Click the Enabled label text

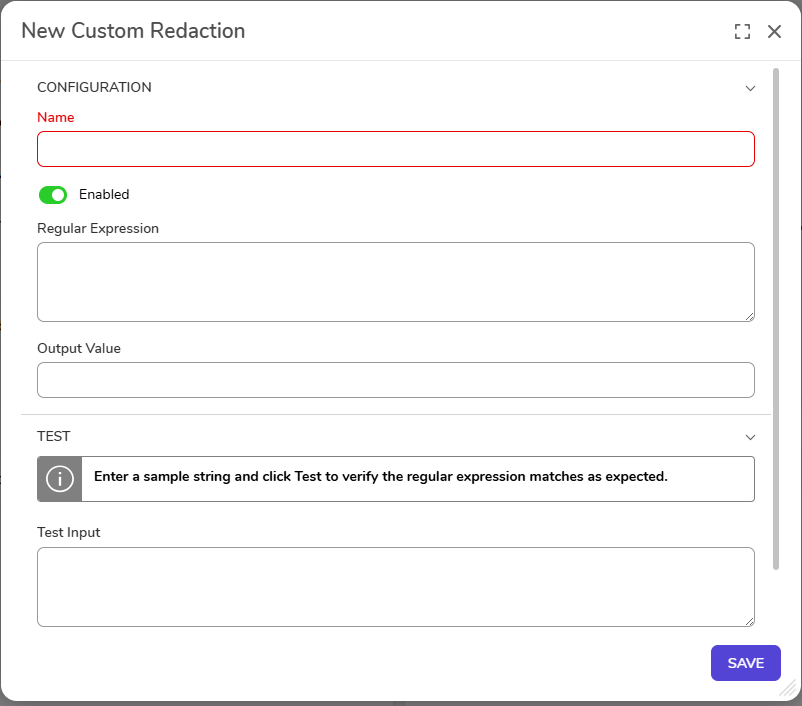click(104, 194)
